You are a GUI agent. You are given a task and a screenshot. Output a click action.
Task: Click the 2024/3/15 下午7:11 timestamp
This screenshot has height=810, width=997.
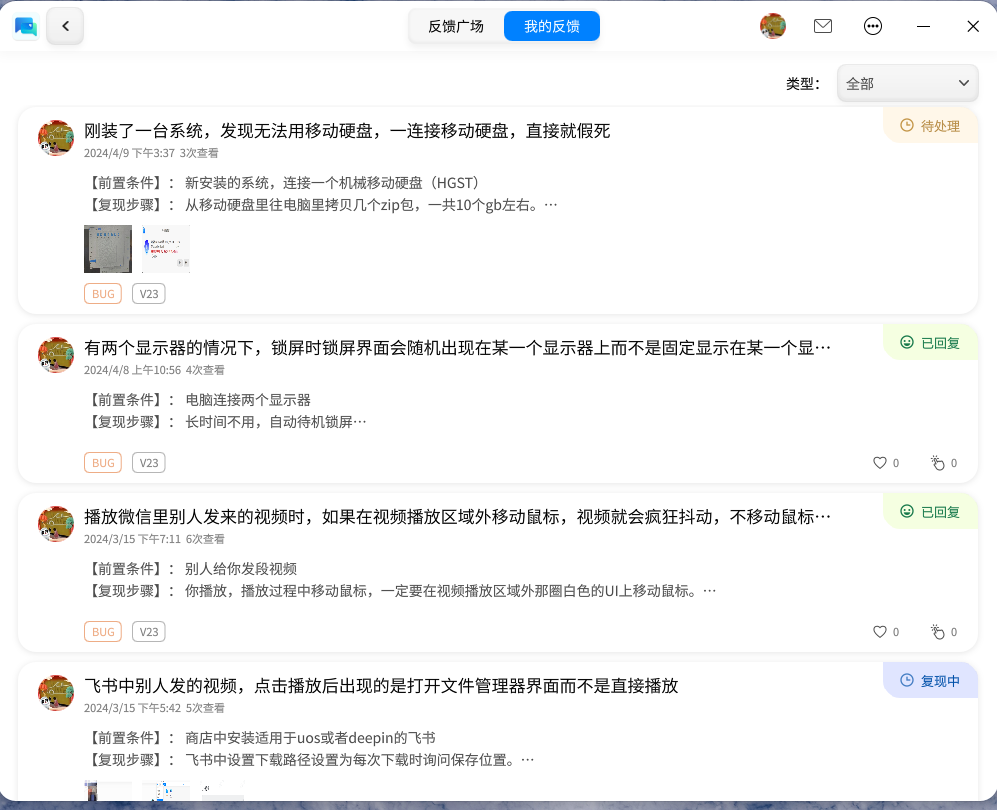[x=132, y=539]
